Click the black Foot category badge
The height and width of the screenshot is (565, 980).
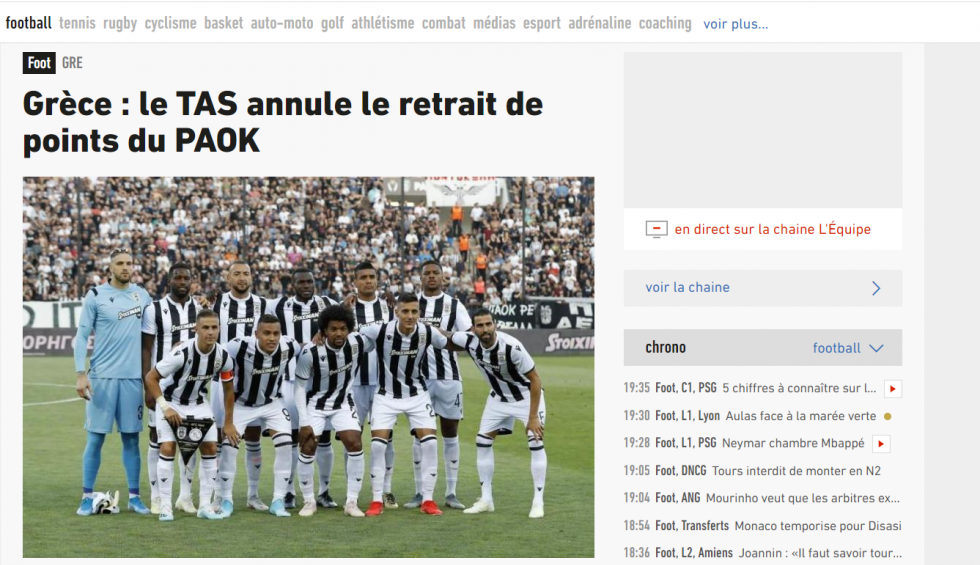coord(39,63)
